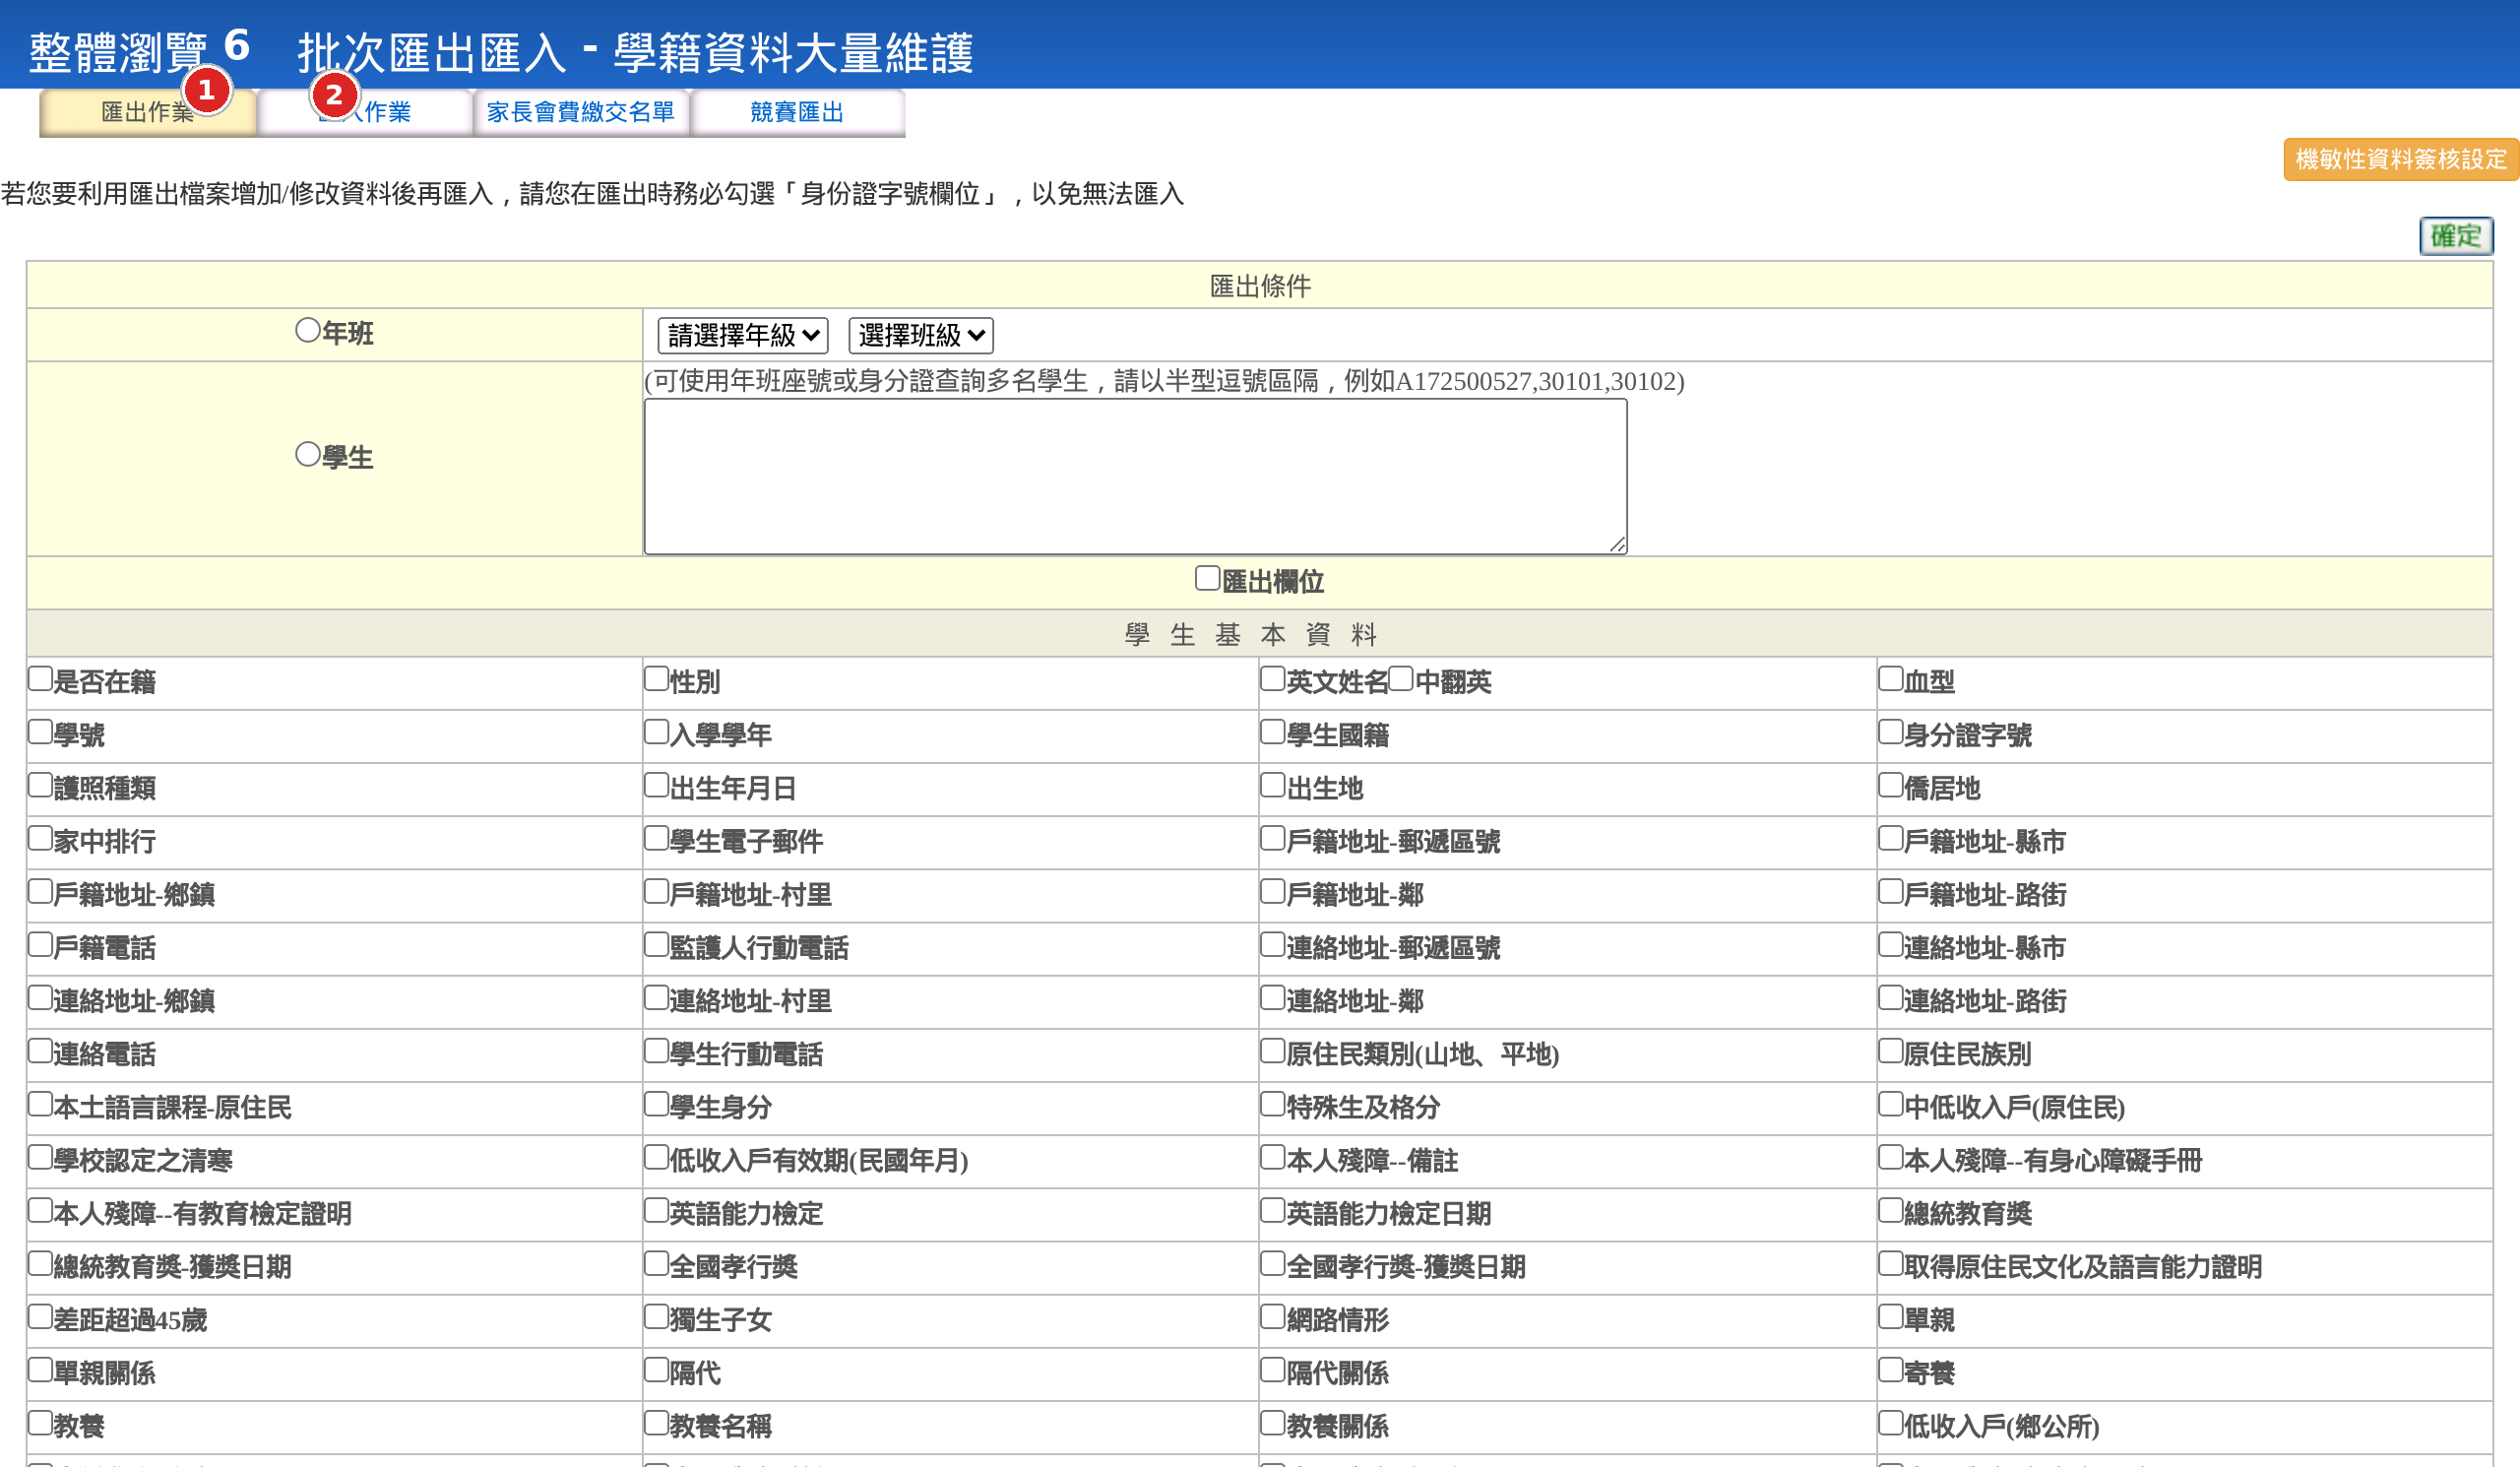Check the 身分證字號 checkbox
2520x1467 pixels.
pos(1890,732)
